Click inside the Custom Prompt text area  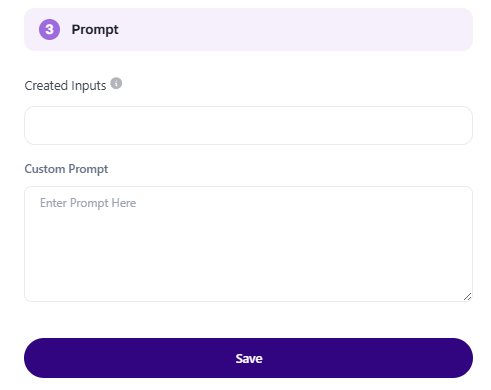(248, 244)
